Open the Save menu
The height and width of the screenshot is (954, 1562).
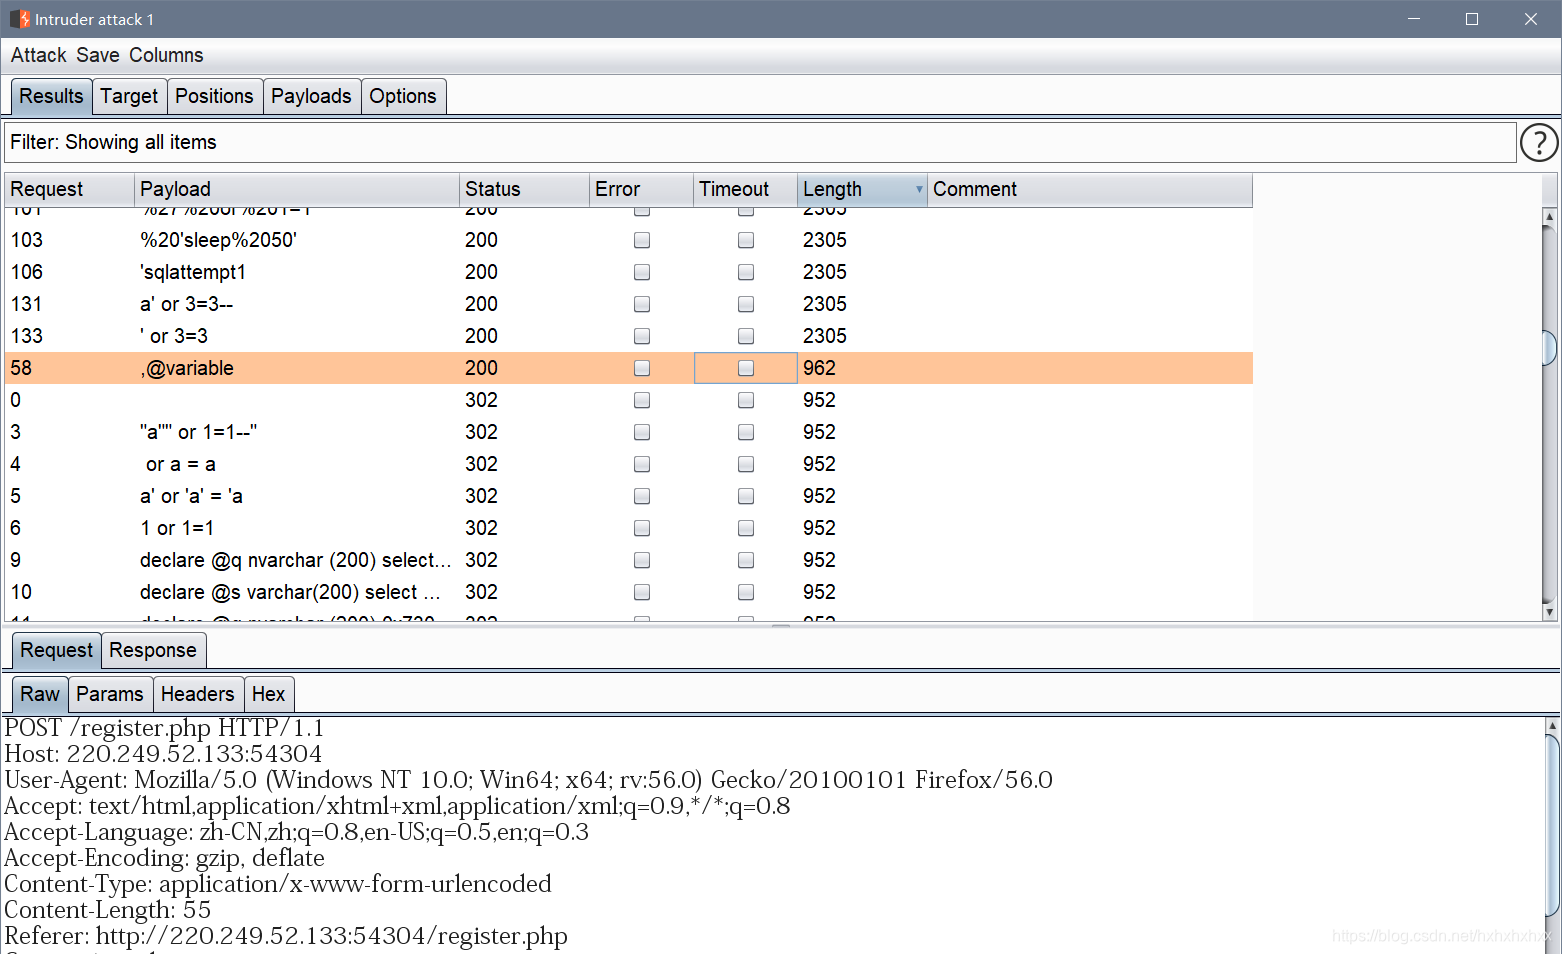tap(98, 55)
